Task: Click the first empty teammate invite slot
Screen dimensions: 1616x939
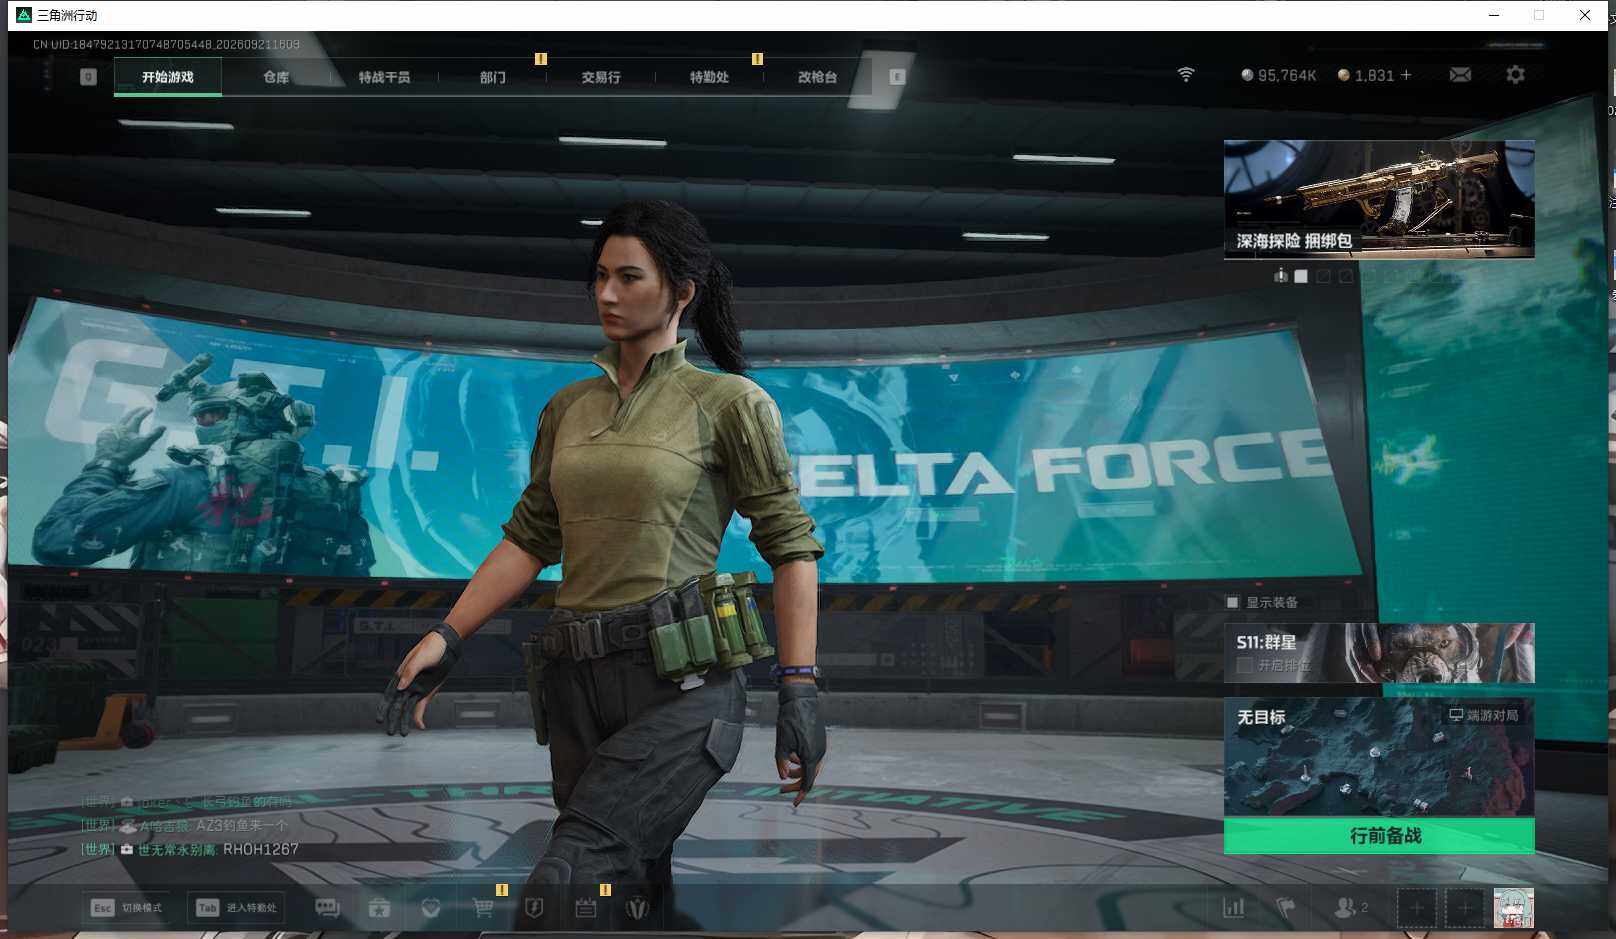Action: 1416,908
